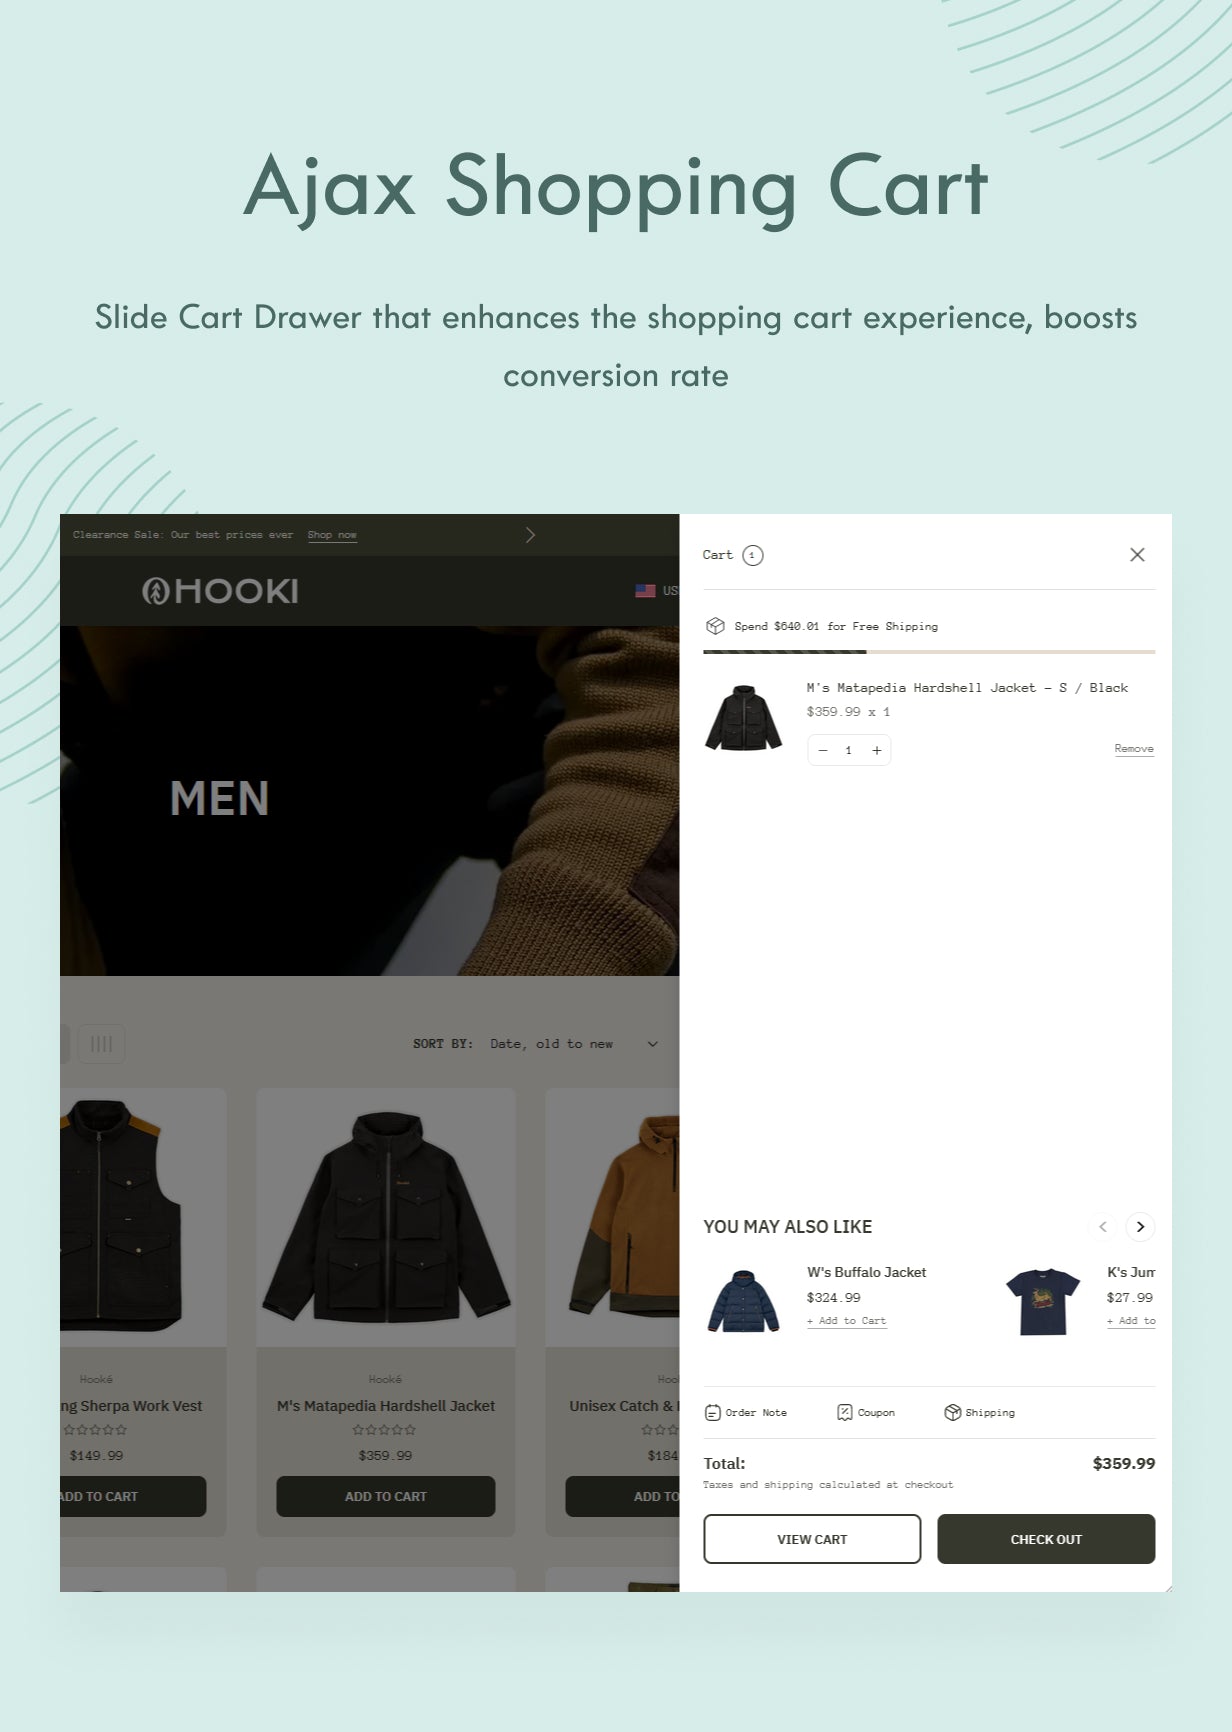Screen dimensions: 1232x1732
Task: Add W's Buffalo Jacket to the cart
Action: [x=847, y=1321]
